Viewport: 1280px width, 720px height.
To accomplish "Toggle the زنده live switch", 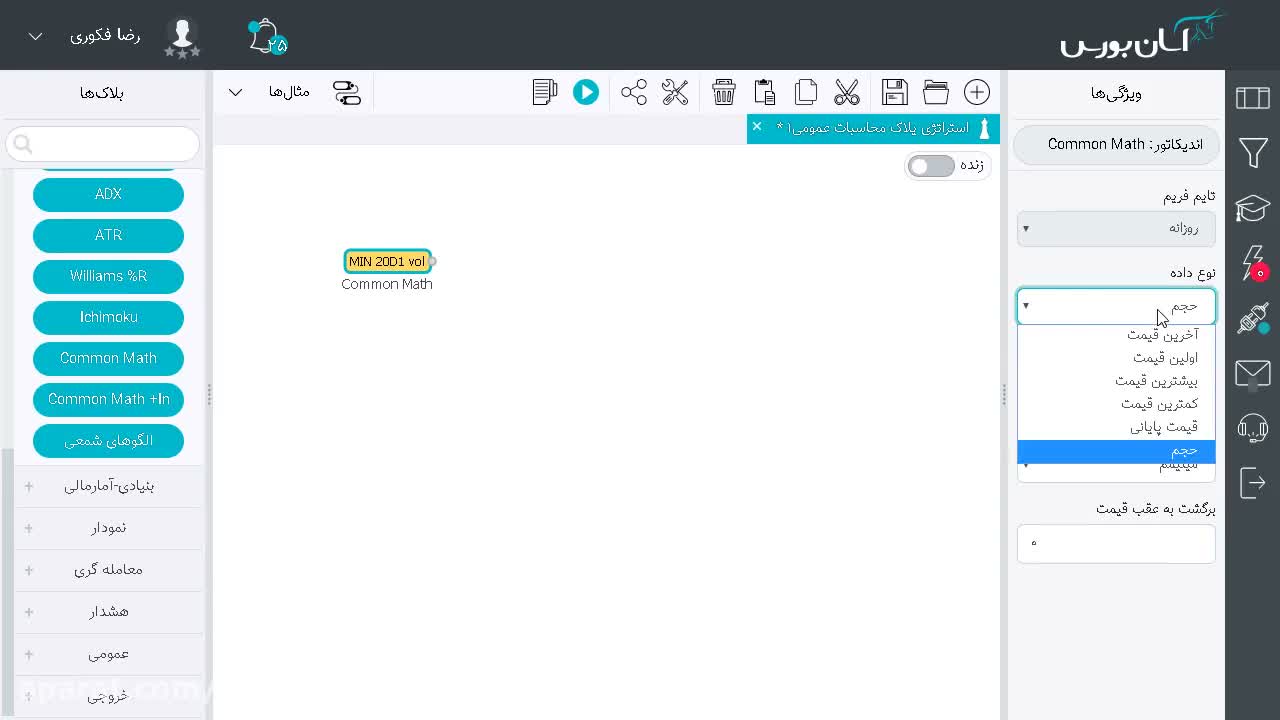I will point(931,166).
